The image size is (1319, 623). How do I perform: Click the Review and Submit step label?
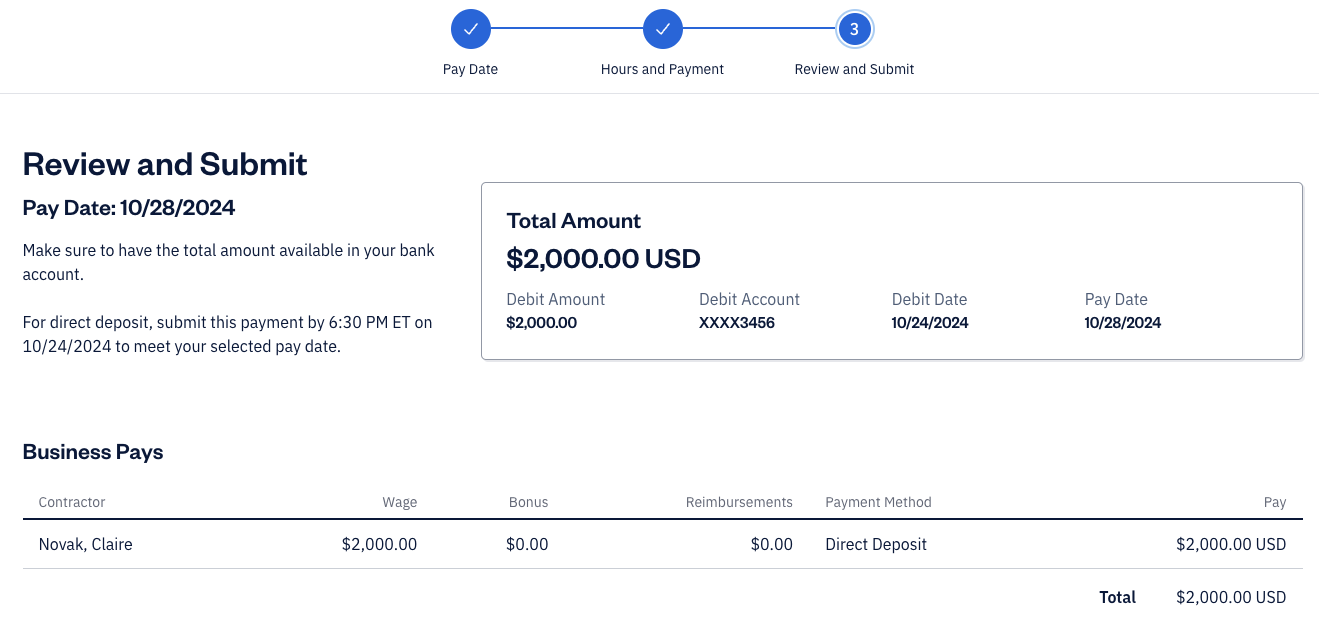(854, 69)
